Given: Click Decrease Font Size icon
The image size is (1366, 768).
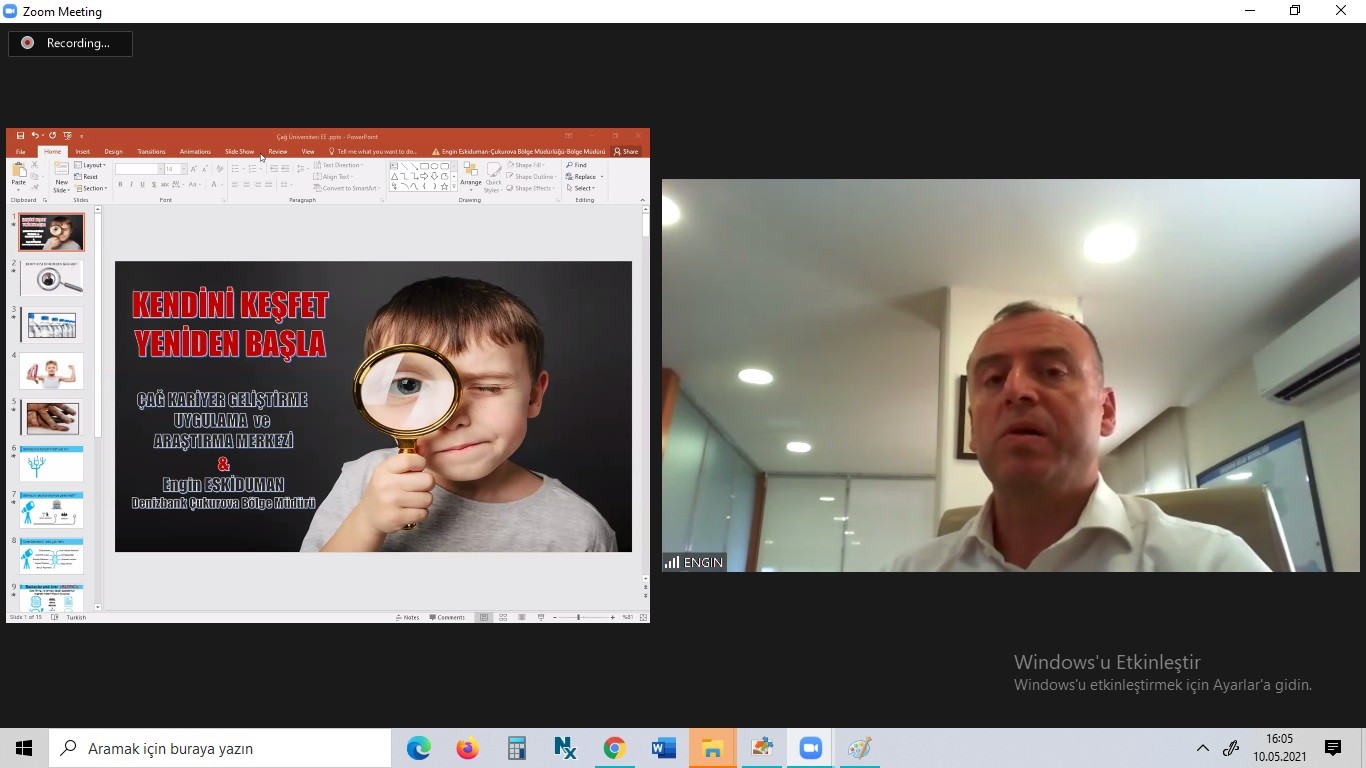Looking at the screenshot, I should pyautogui.click(x=204, y=169).
